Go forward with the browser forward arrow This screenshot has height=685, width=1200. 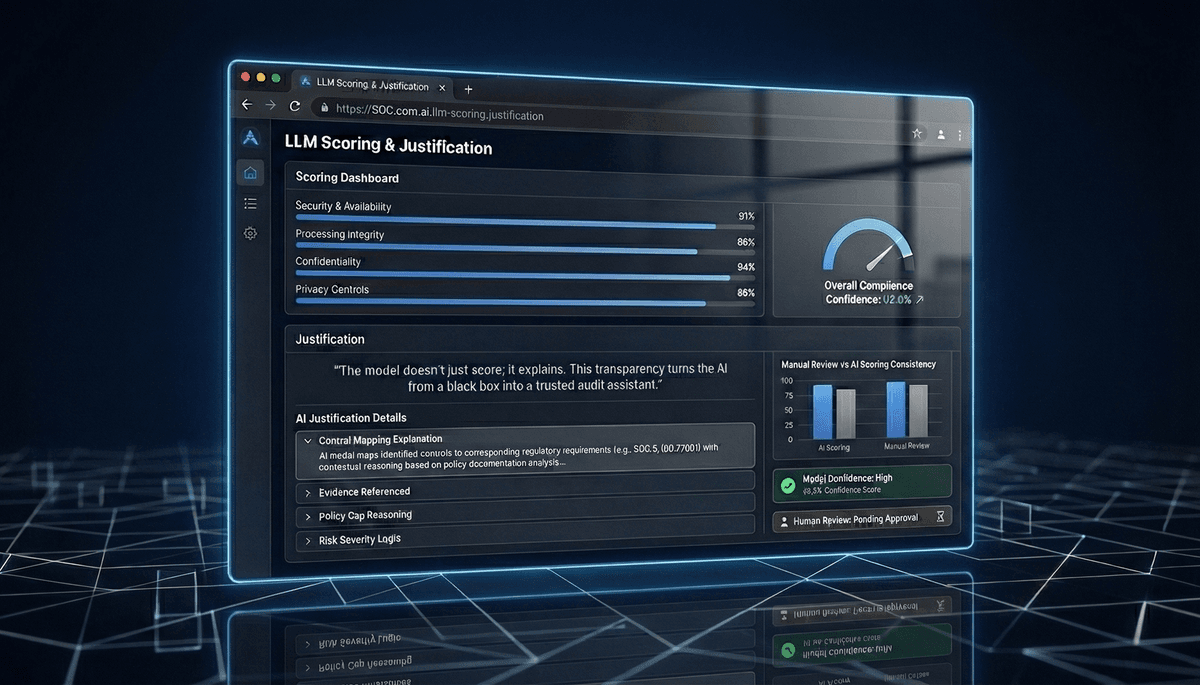[x=270, y=105]
